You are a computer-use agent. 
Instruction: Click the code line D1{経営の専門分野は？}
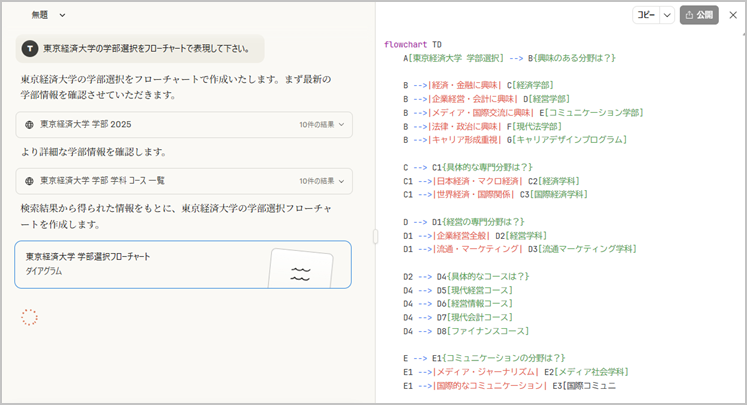464,222
